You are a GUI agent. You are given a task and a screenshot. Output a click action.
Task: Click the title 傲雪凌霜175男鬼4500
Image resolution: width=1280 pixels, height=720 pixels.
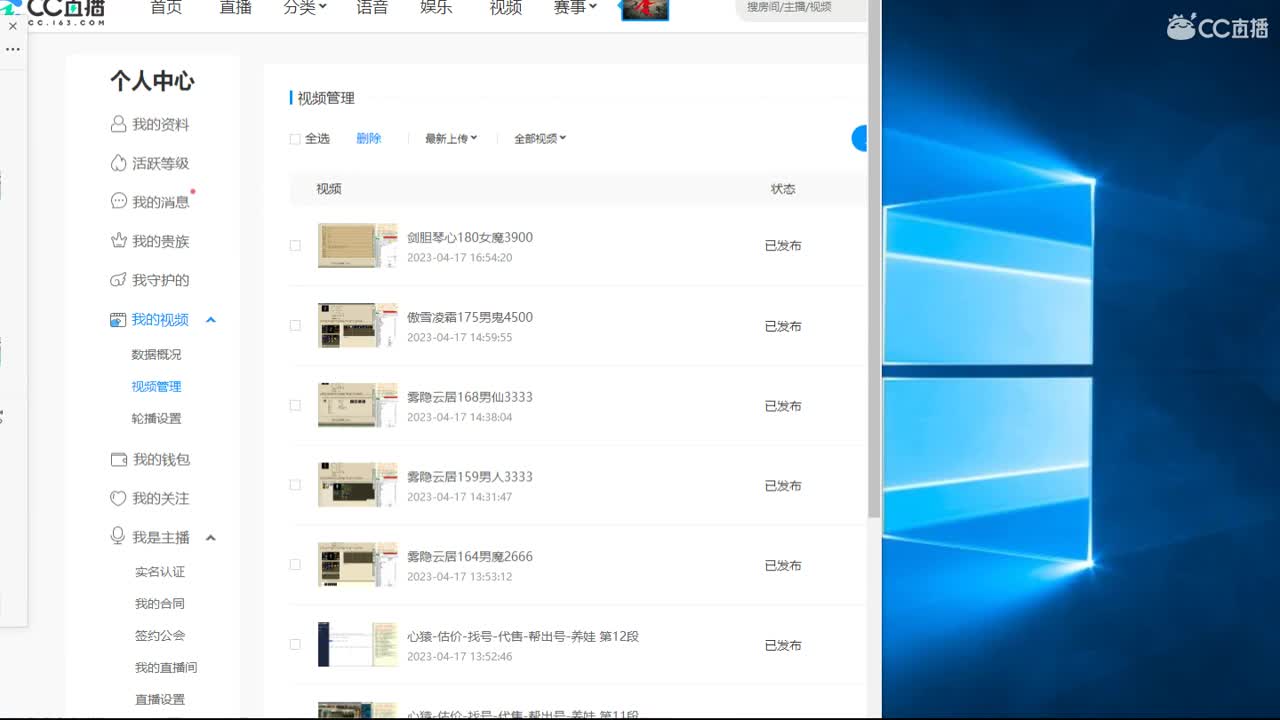tap(470, 318)
